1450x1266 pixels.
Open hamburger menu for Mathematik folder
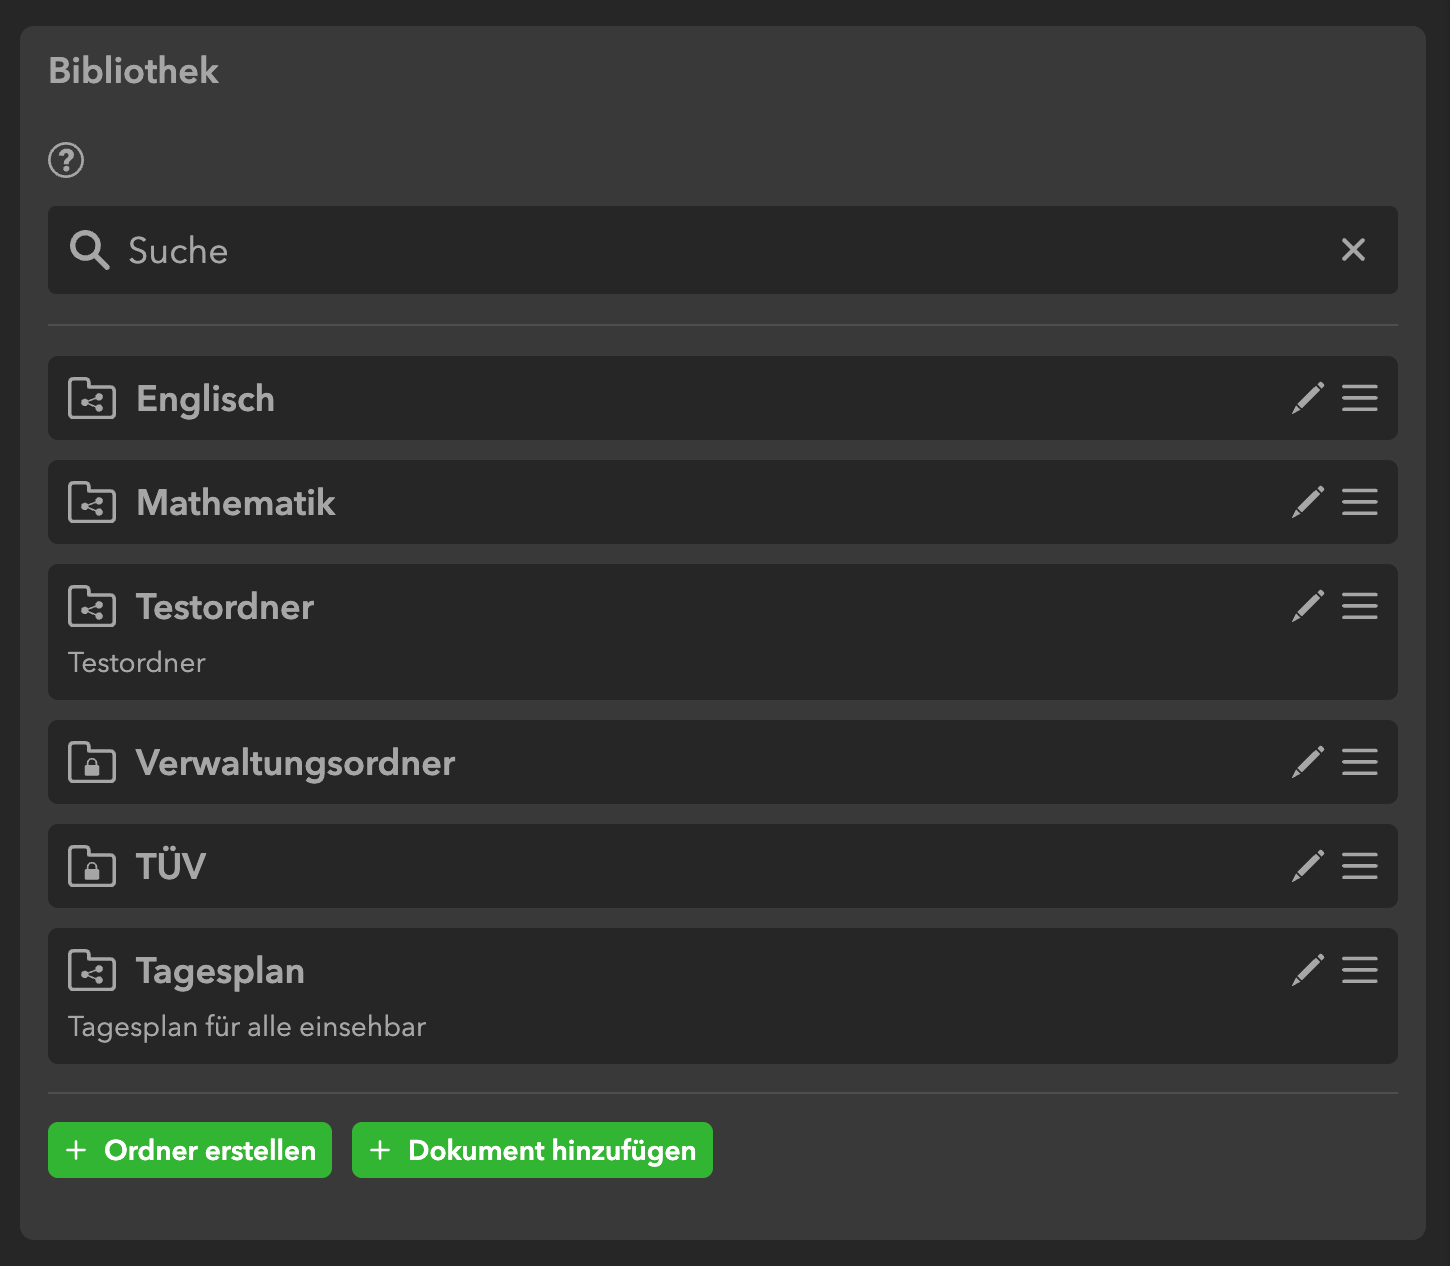coord(1360,502)
